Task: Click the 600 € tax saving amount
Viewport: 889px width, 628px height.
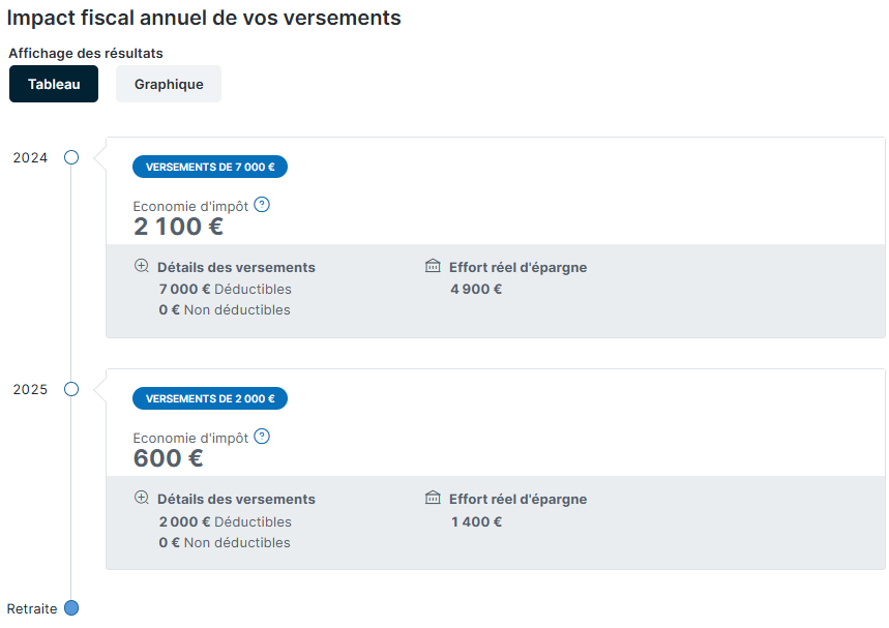Action: [x=168, y=458]
